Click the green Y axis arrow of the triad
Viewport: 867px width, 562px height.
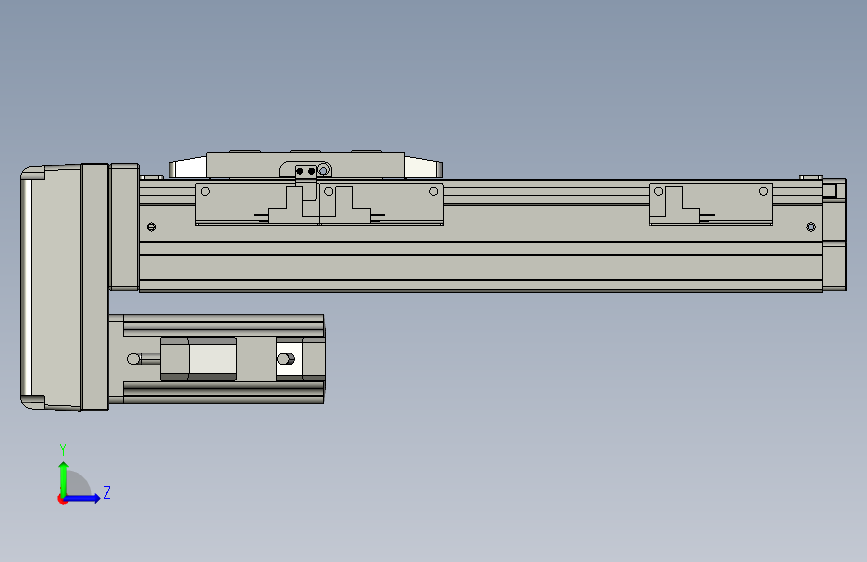tap(64, 479)
